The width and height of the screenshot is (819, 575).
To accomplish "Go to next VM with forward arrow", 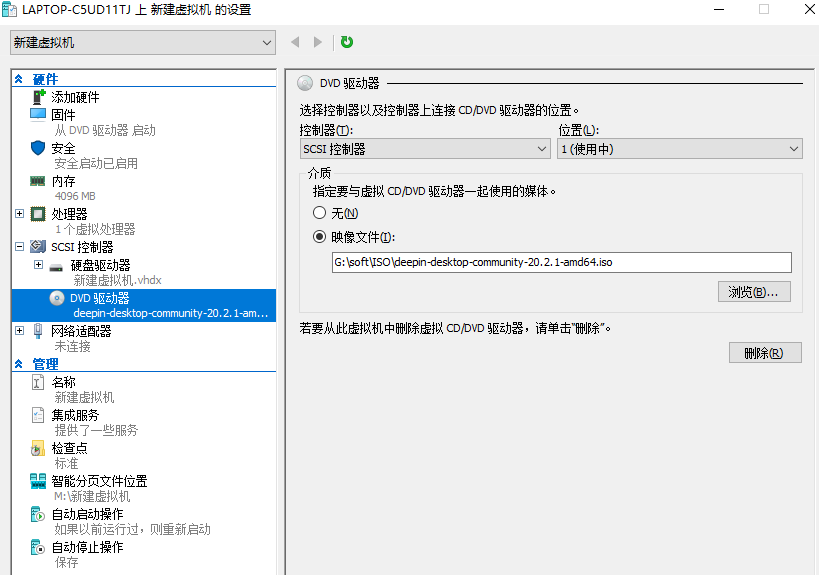I will (317, 42).
